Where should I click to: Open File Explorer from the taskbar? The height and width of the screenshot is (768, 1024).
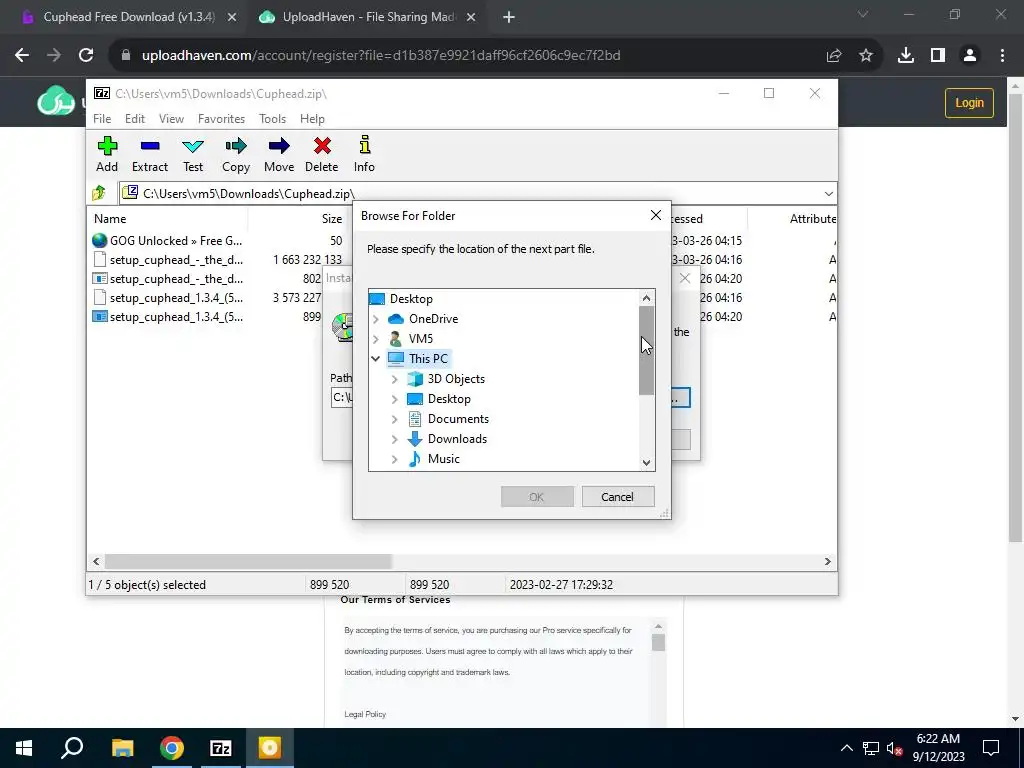[122, 748]
